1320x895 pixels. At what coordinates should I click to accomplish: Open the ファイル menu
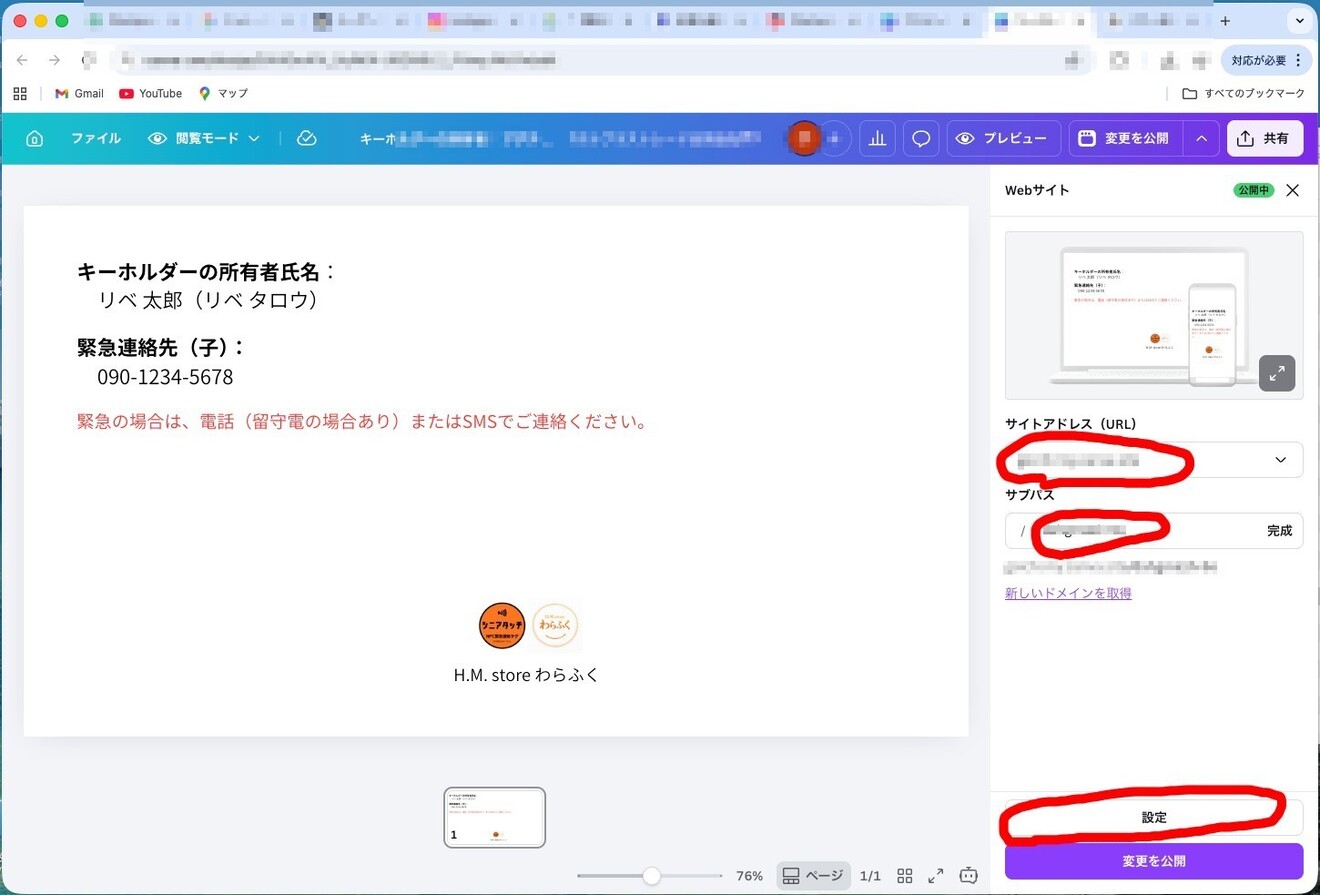click(x=96, y=139)
